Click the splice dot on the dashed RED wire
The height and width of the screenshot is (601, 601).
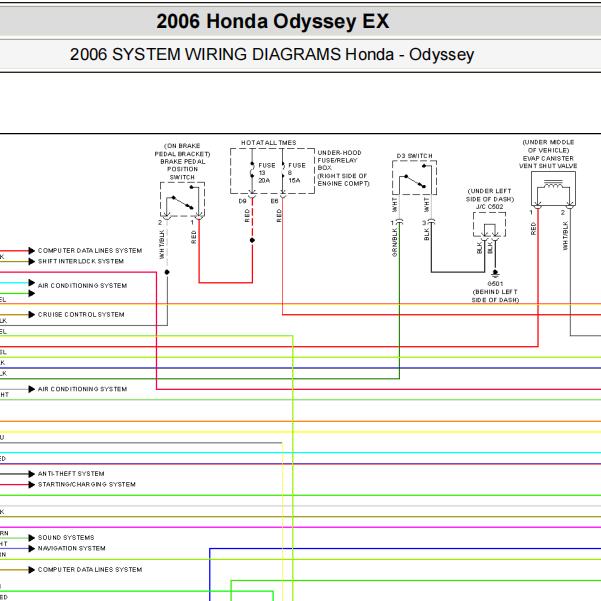coord(252,240)
